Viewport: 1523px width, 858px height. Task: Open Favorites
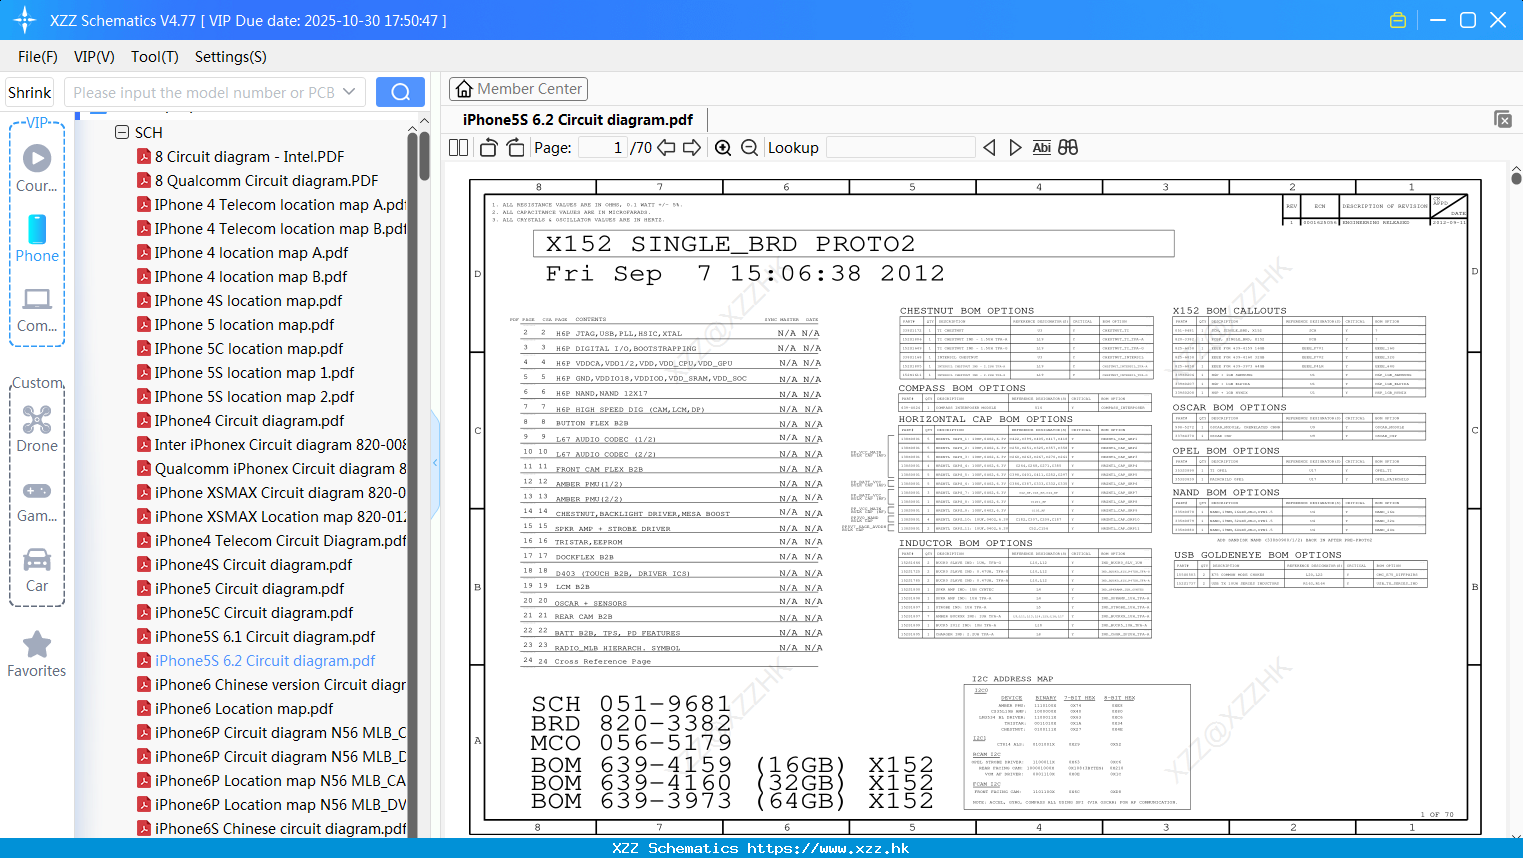point(37,655)
